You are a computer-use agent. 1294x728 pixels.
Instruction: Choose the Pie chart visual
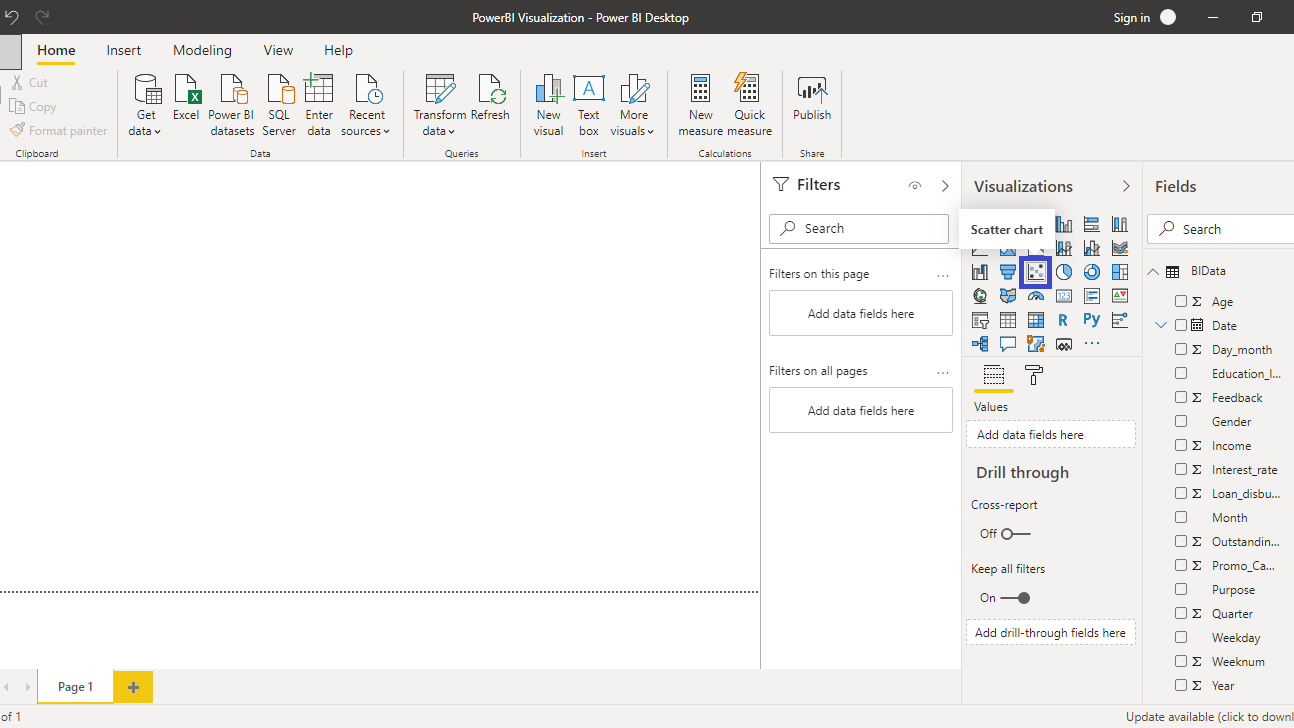(1064, 271)
